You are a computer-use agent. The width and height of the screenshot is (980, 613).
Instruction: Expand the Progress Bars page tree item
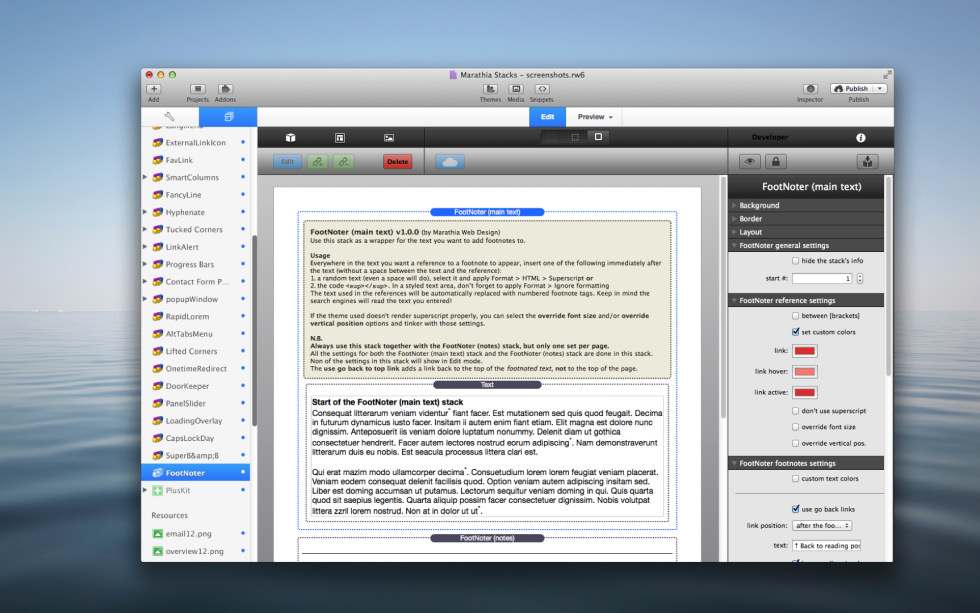pyautogui.click(x=145, y=264)
